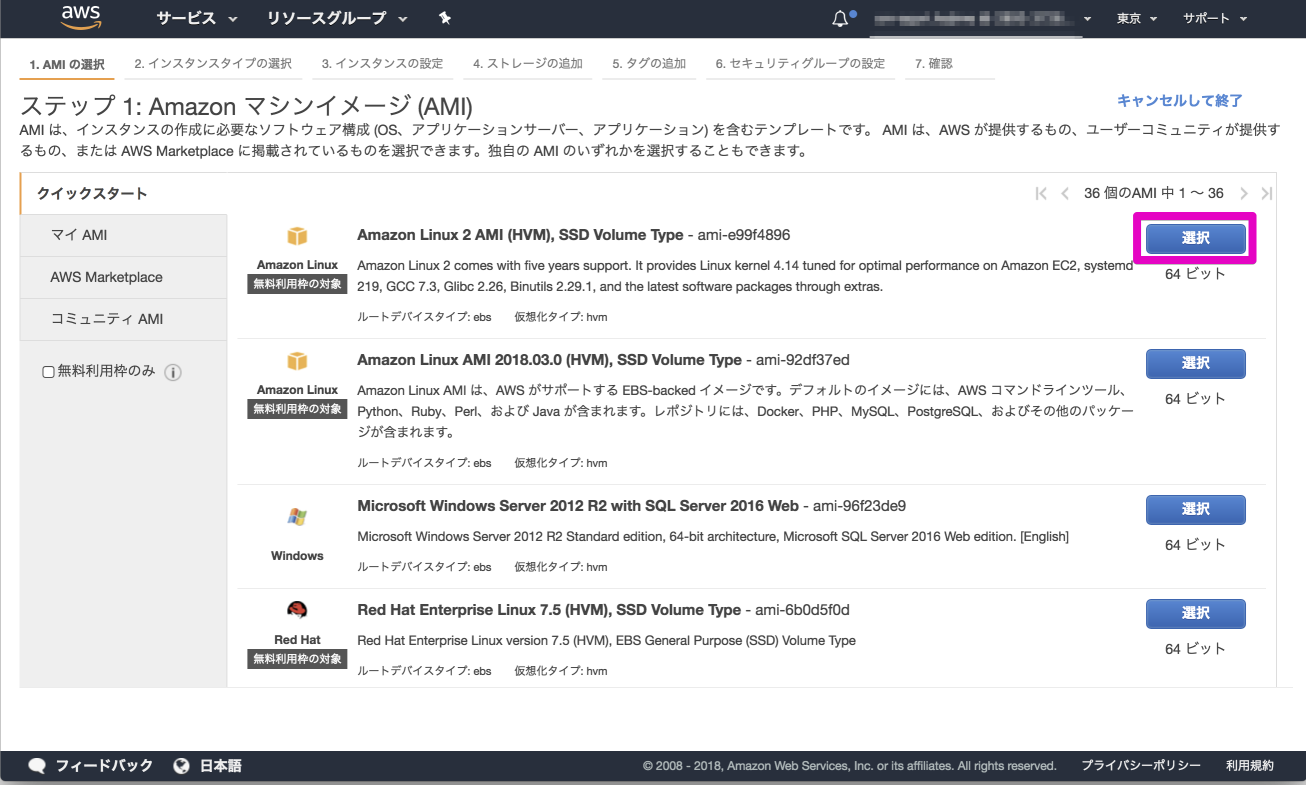This screenshot has height=785, width=1306.
Task: Open the 東京 region dropdown
Action: (x=1137, y=18)
